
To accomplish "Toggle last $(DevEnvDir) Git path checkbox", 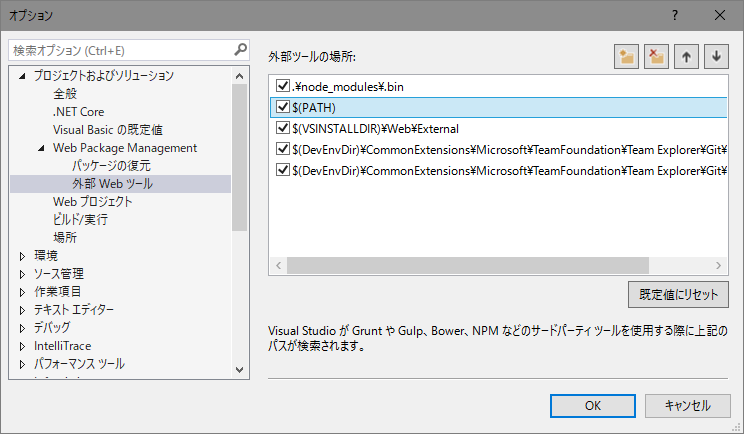I will point(283,170).
